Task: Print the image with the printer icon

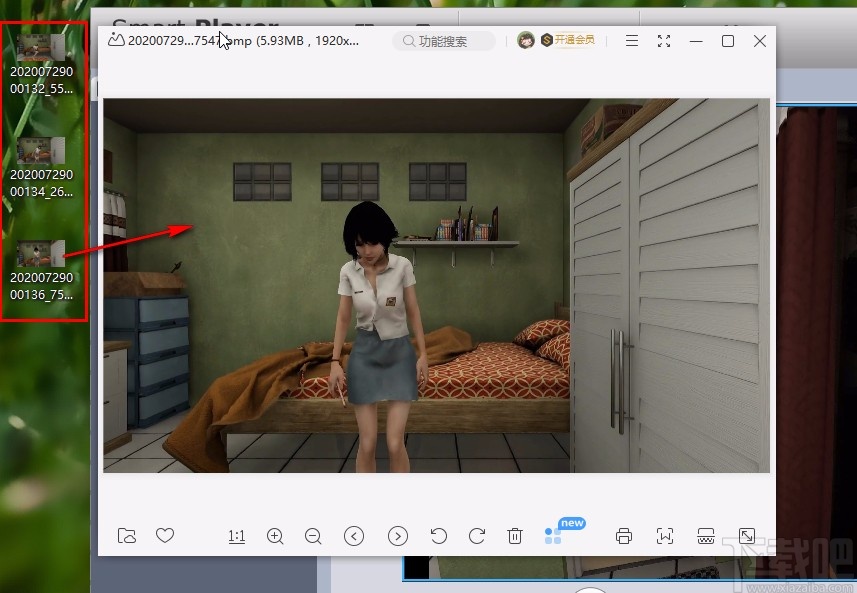Action: click(624, 536)
